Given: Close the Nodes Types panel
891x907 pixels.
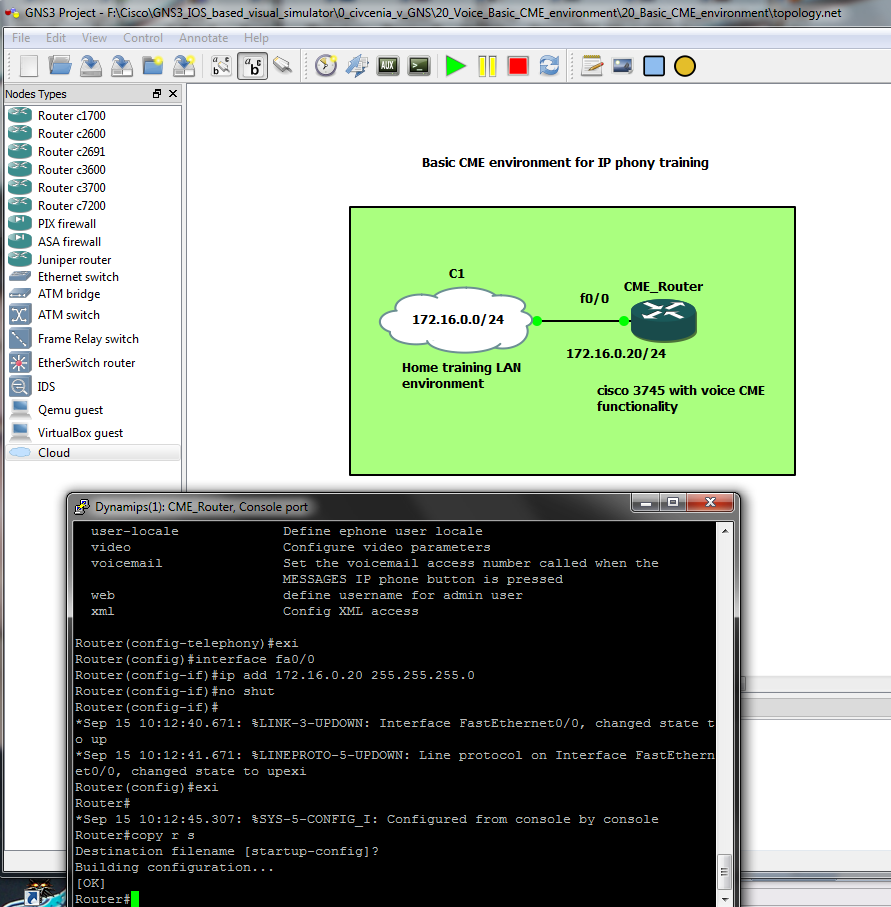Looking at the screenshot, I should (173, 94).
